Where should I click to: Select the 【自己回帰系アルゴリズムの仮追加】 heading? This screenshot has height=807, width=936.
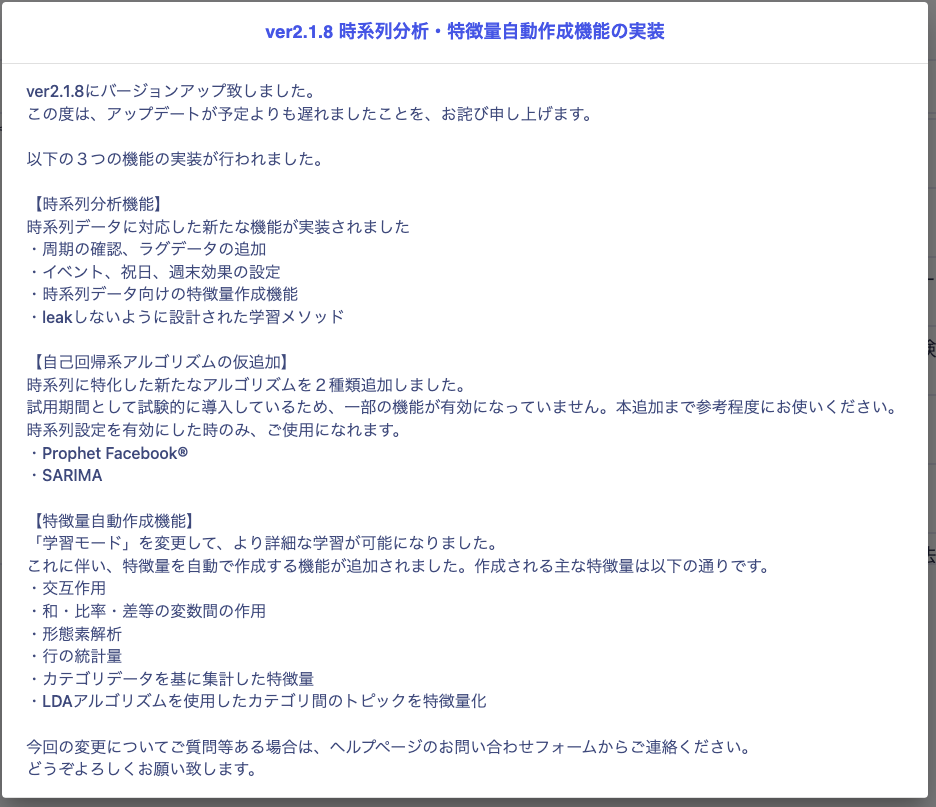tap(158, 362)
